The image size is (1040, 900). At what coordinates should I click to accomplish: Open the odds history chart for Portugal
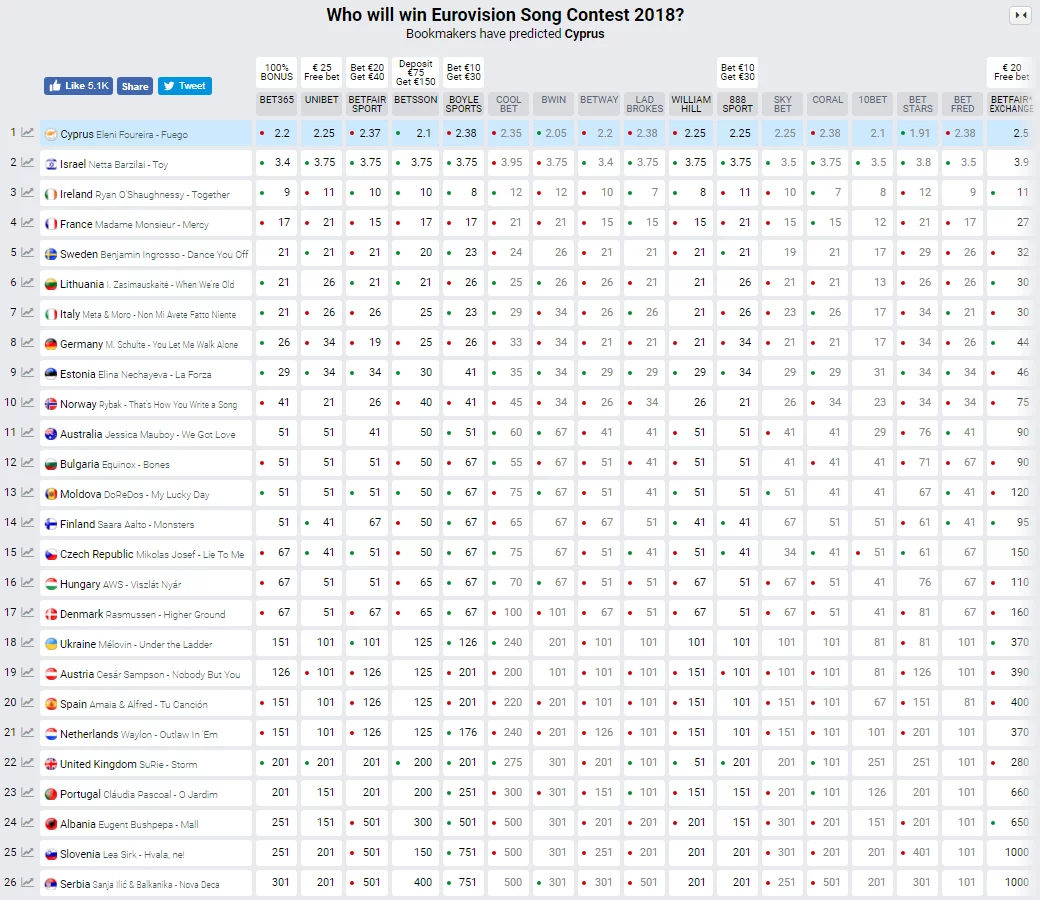coord(27,793)
